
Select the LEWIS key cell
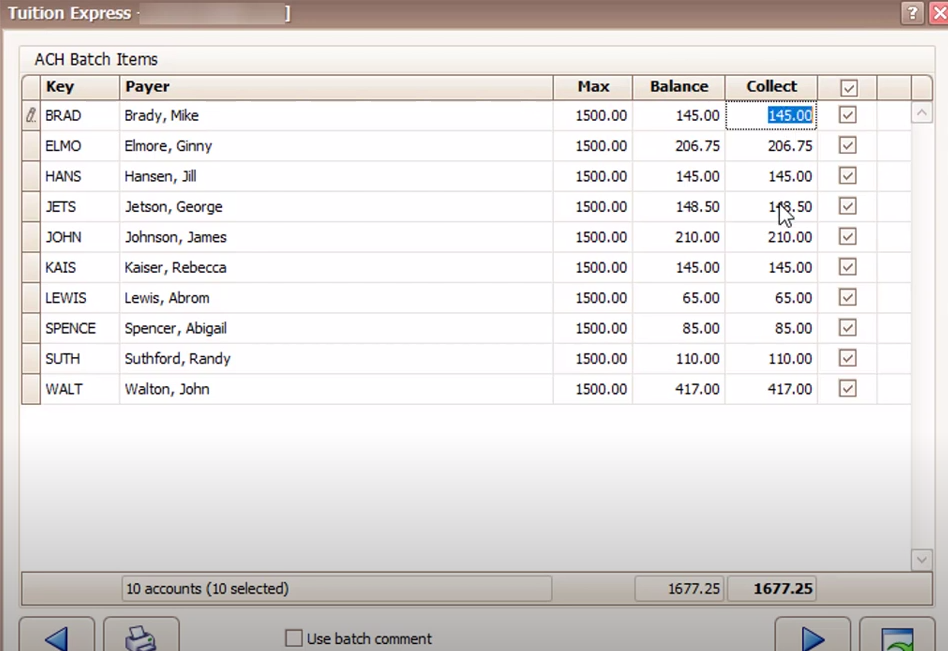pos(80,298)
